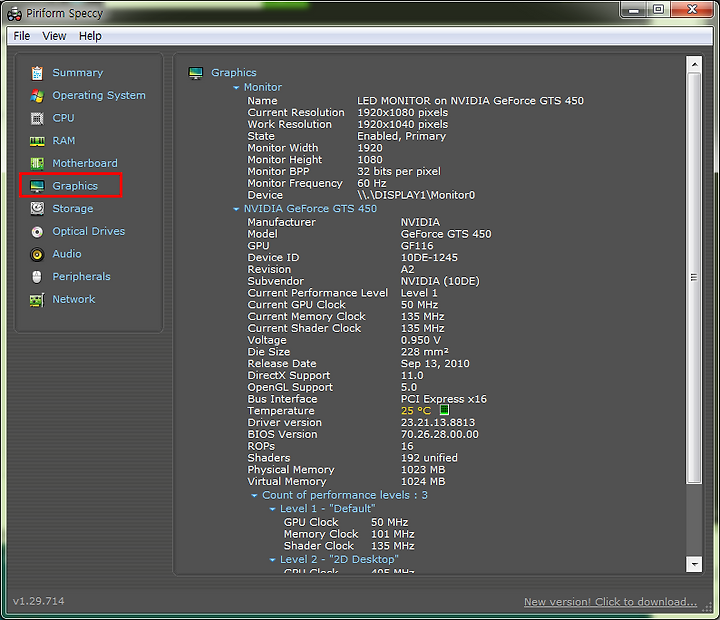View the Audio section
Screen dimensions: 720x620
tap(67, 254)
